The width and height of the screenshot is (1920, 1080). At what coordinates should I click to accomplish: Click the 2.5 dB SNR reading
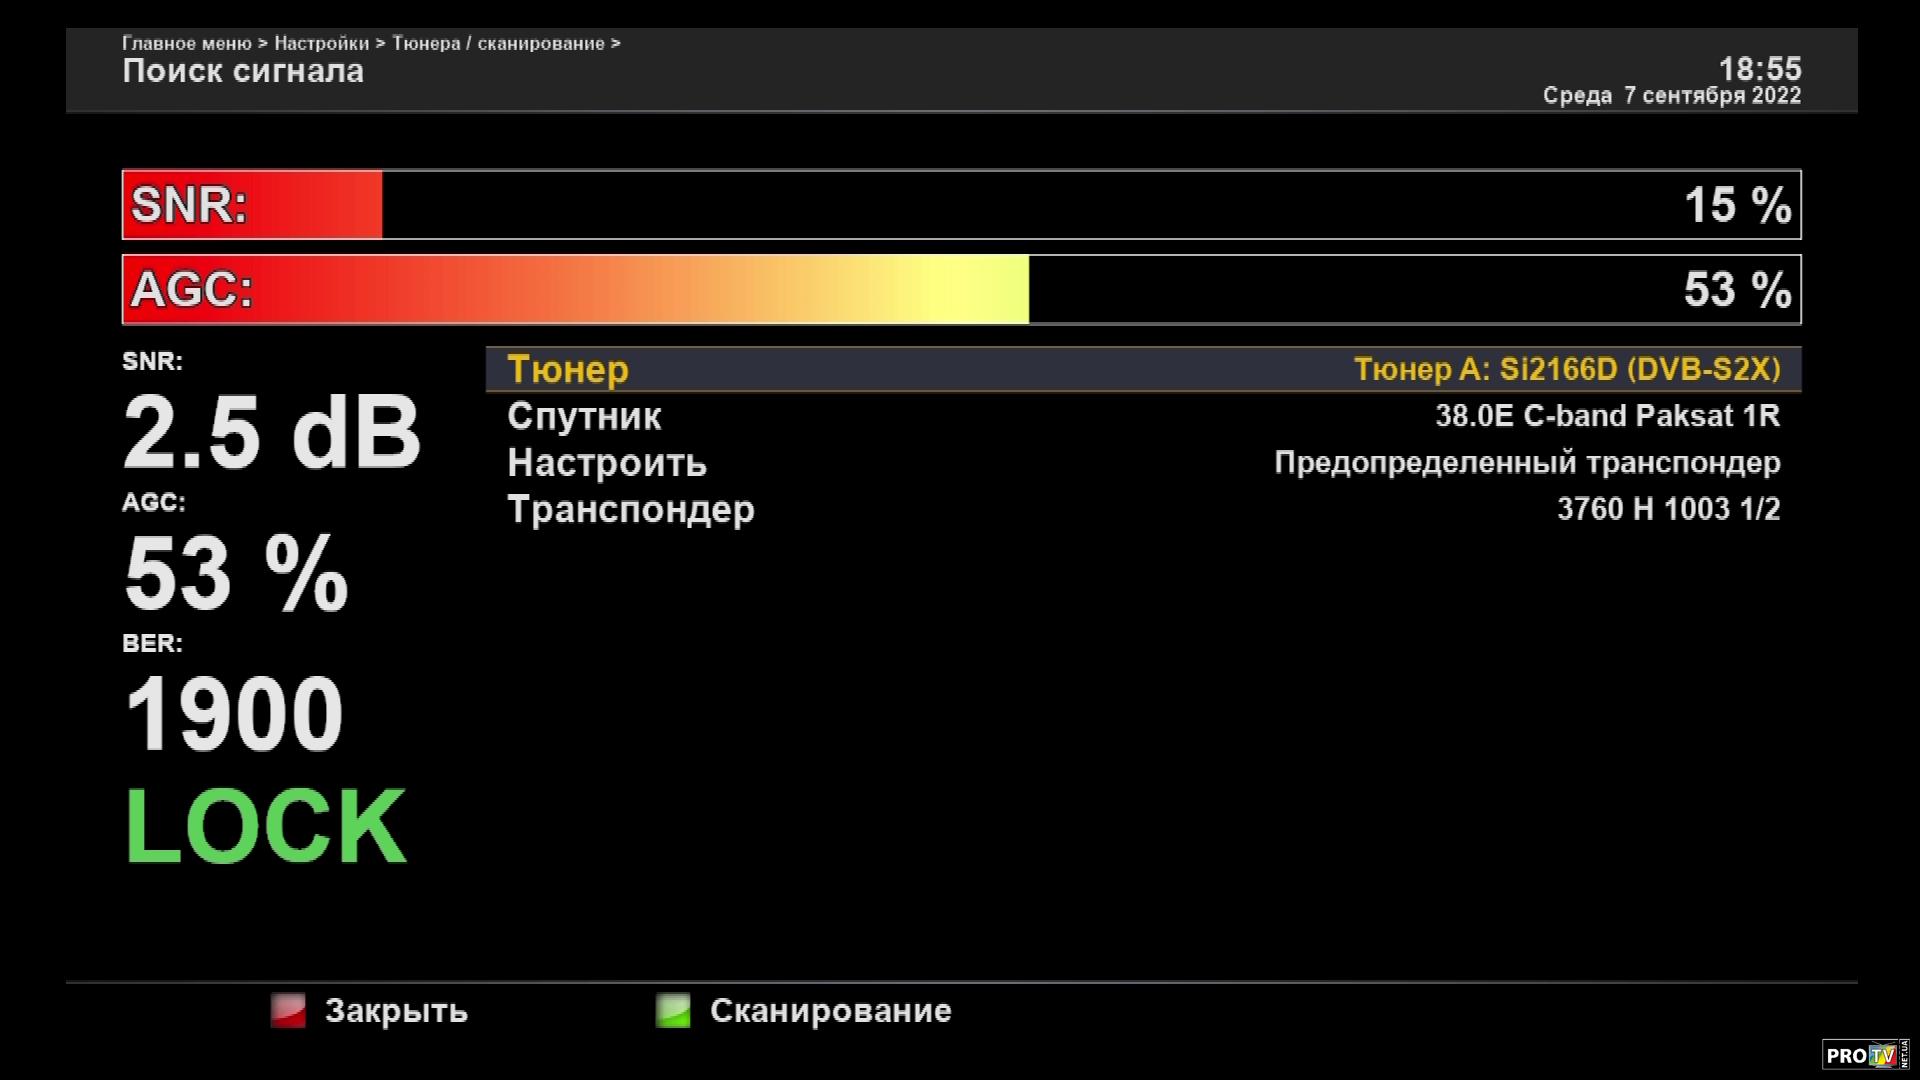click(271, 433)
